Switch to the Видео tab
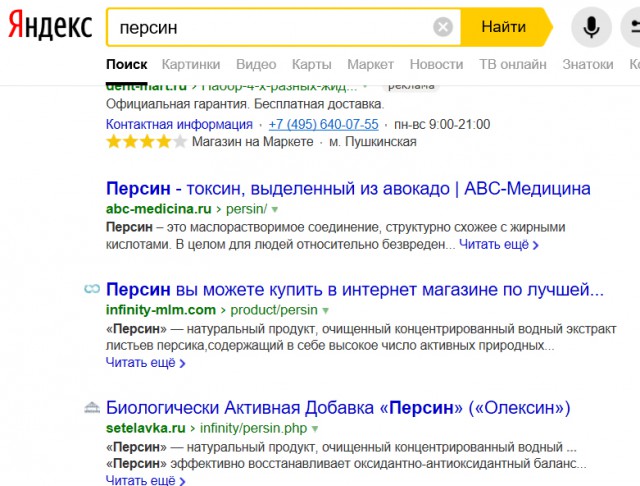The width and height of the screenshot is (640, 486). [x=256, y=64]
